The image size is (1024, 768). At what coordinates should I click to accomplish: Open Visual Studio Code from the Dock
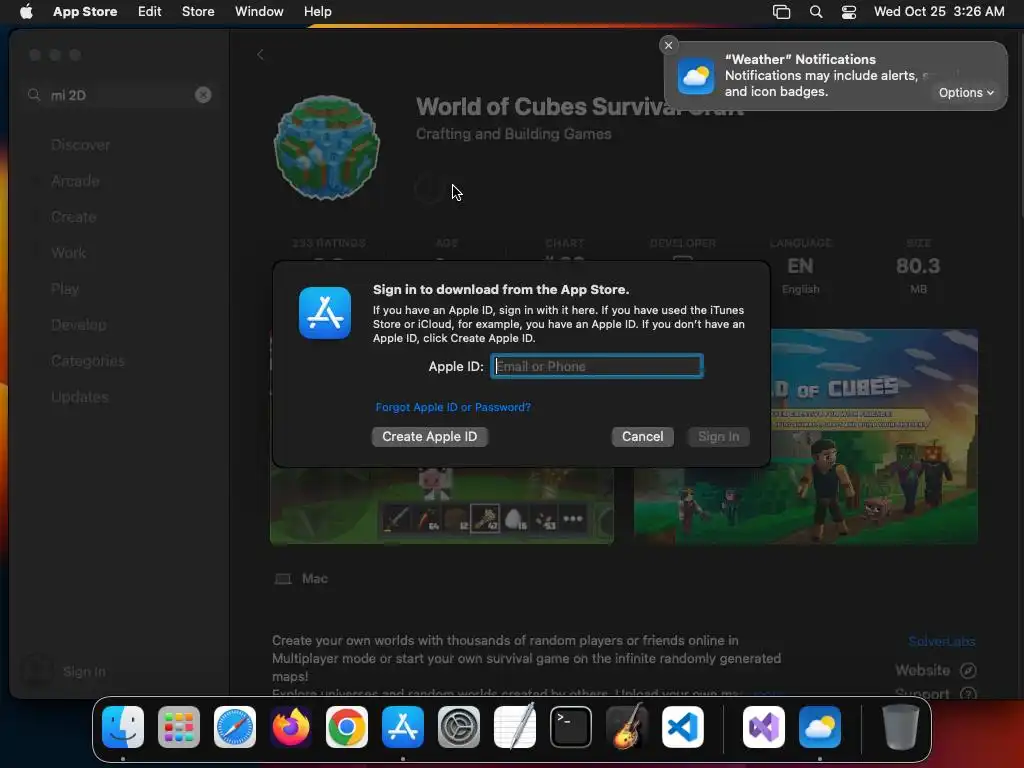[682, 727]
